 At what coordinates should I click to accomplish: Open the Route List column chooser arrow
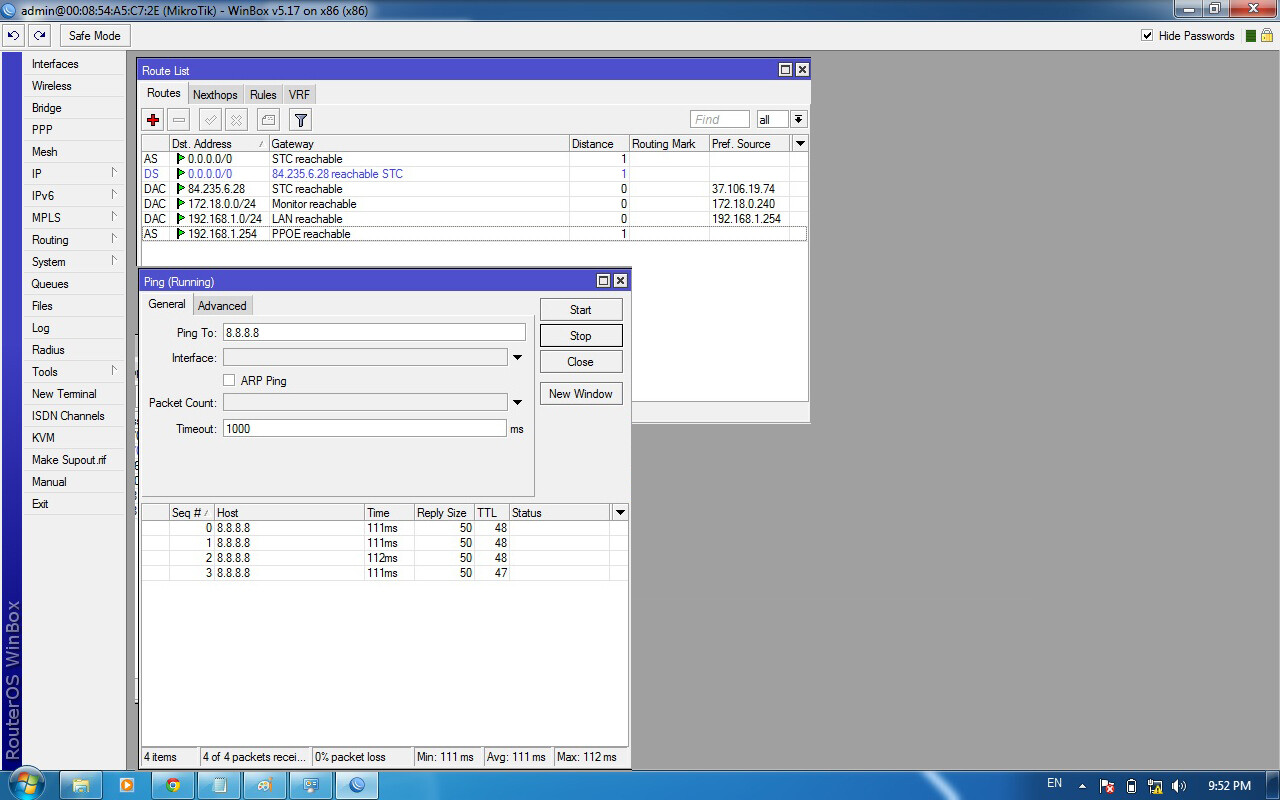click(x=800, y=144)
